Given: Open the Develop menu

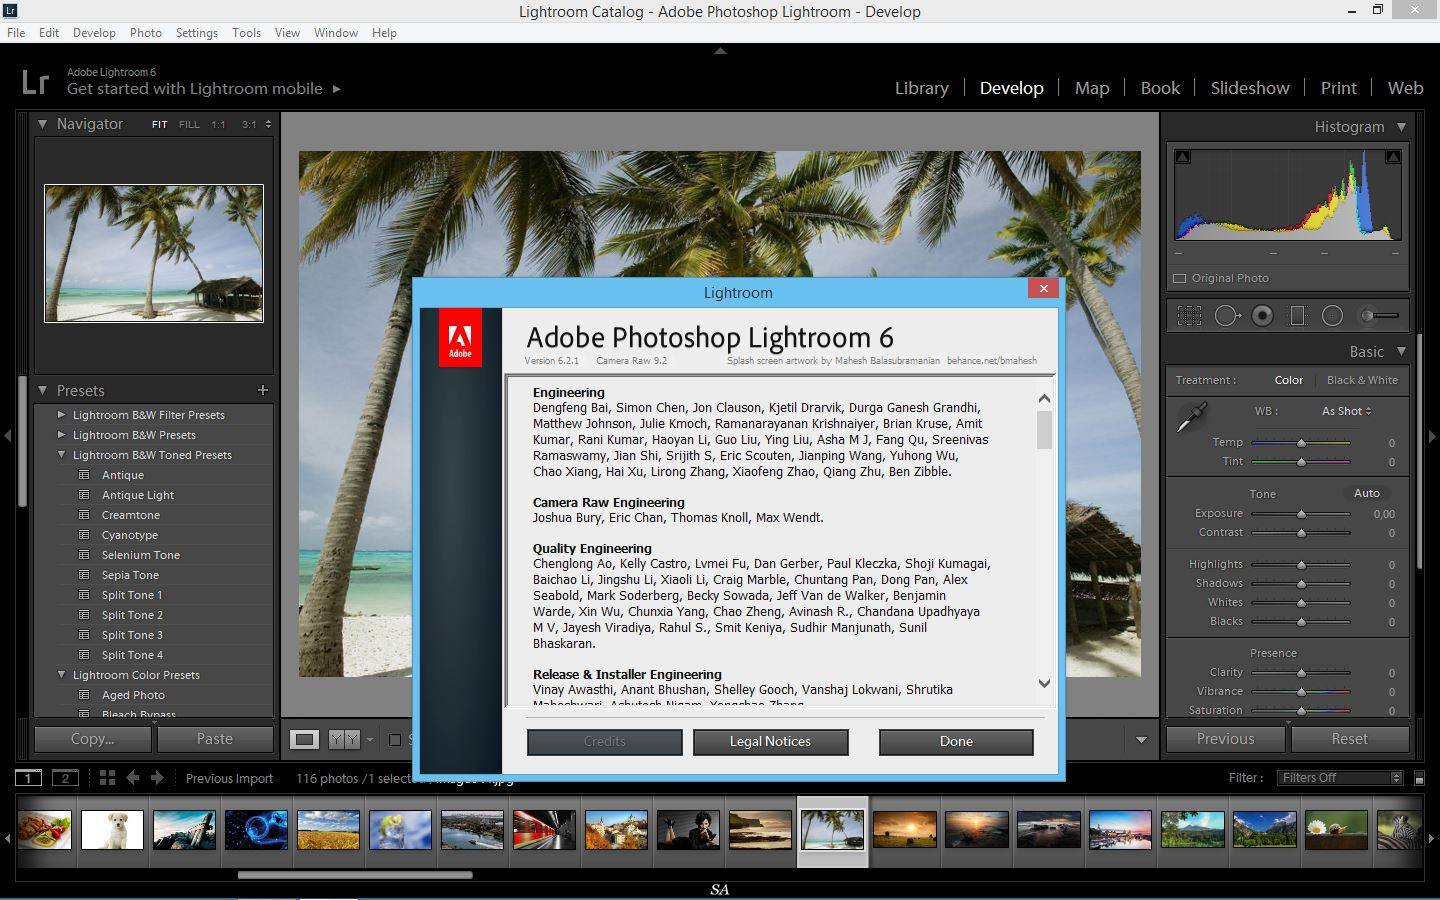Looking at the screenshot, I should pyautogui.click(x=94, y=33).
